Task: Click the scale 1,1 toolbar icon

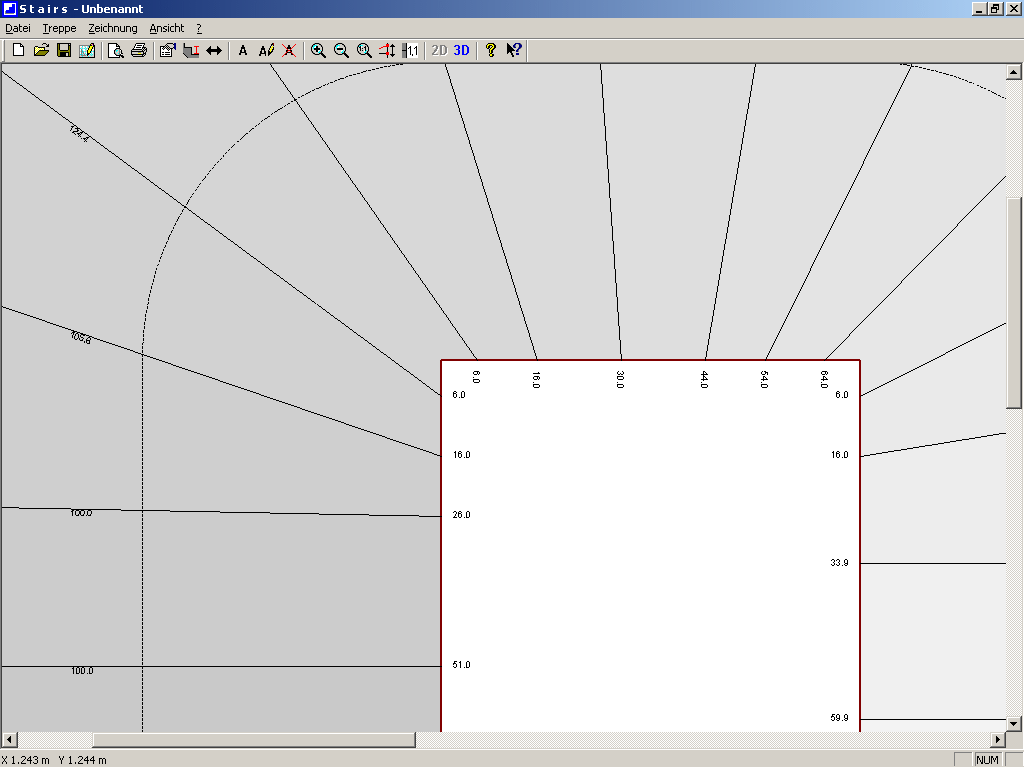Action: tap(410, 50)
